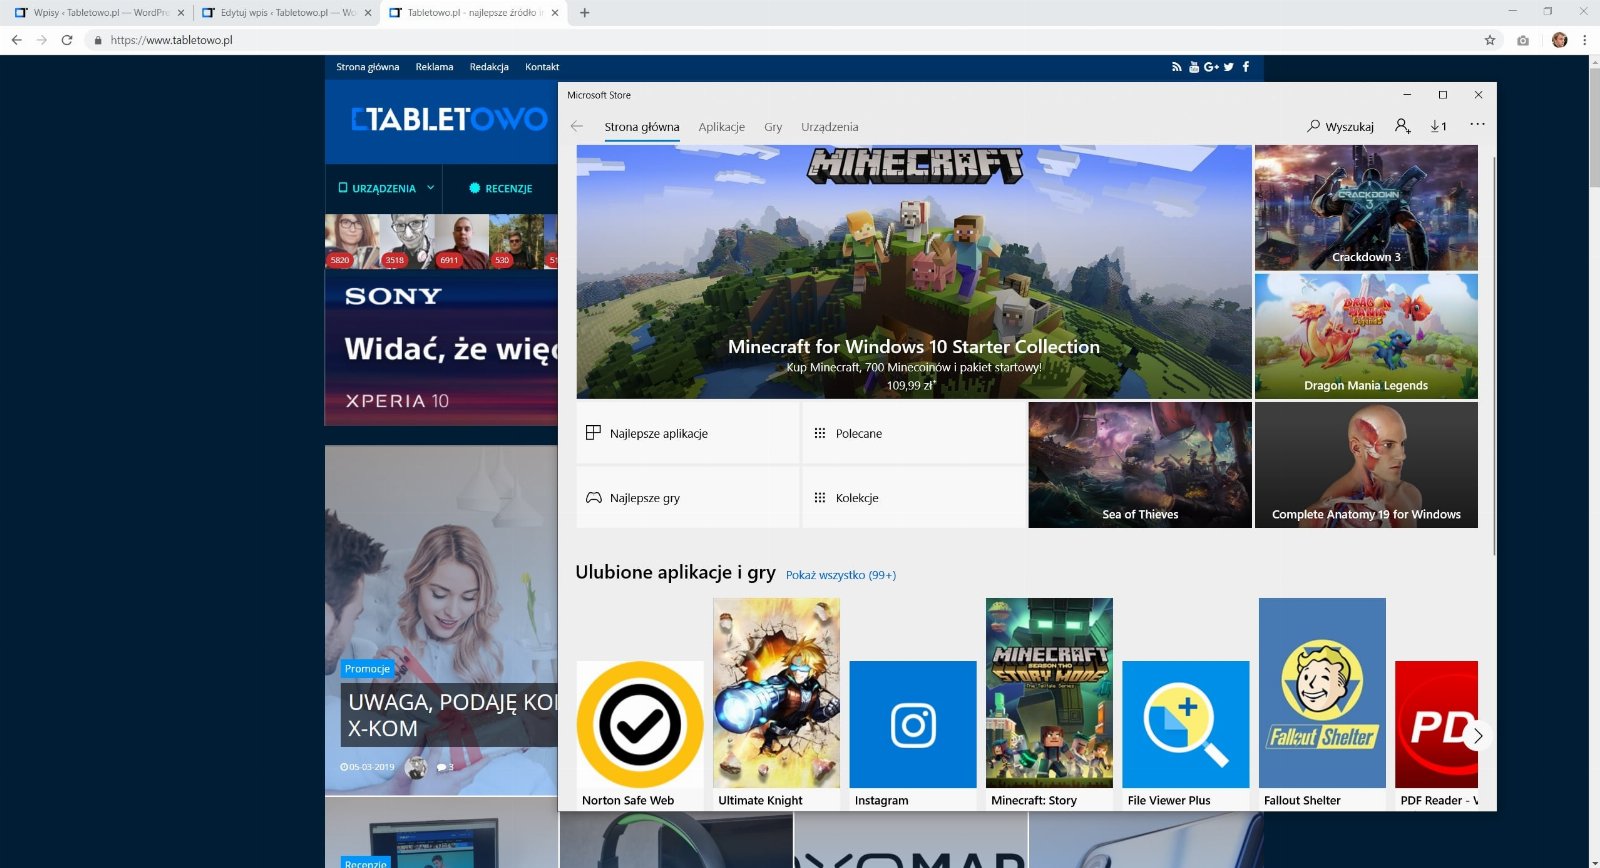1600x868 pixels.
Task: Open the Crackdown 3 tile
Action: [x=1366, y=208]
